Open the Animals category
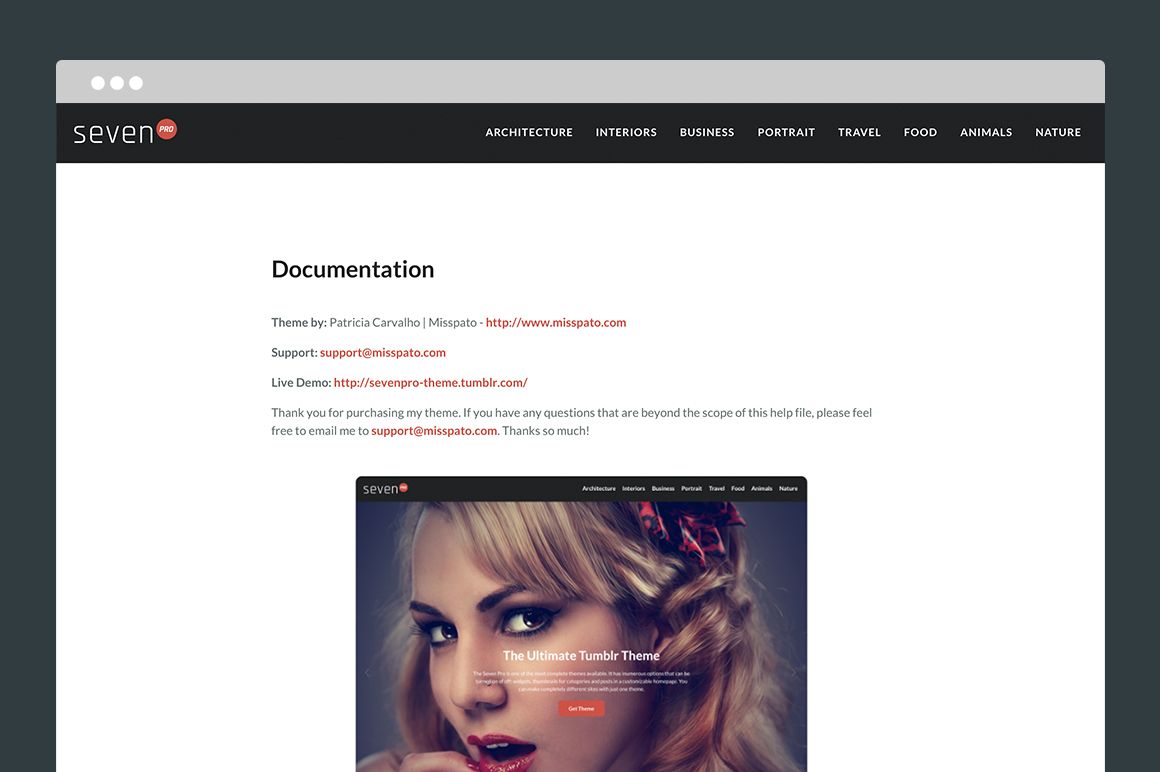The image size is (1160, 772). 986,131
